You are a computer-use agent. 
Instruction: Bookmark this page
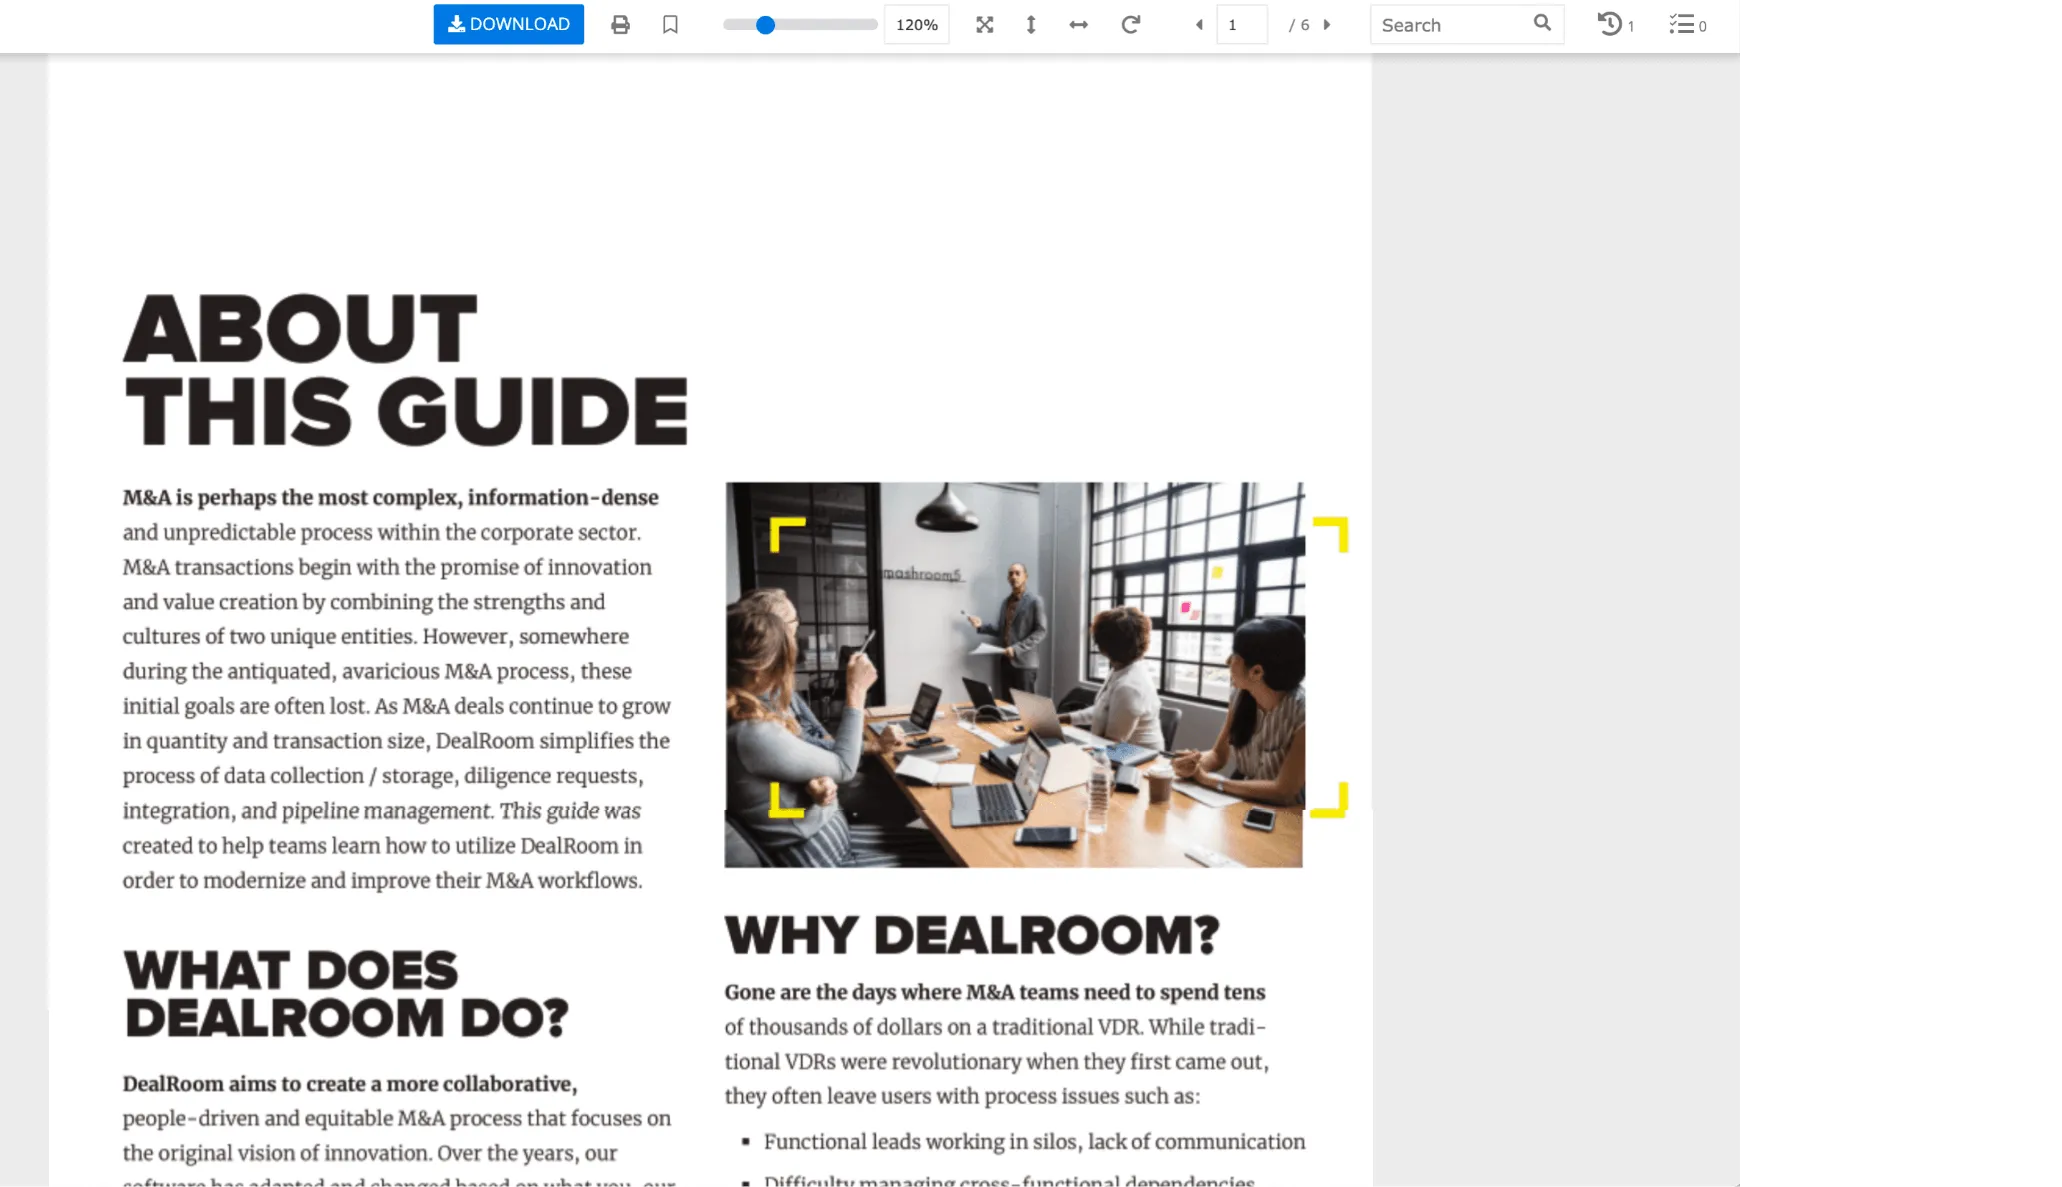coord(670,25)
